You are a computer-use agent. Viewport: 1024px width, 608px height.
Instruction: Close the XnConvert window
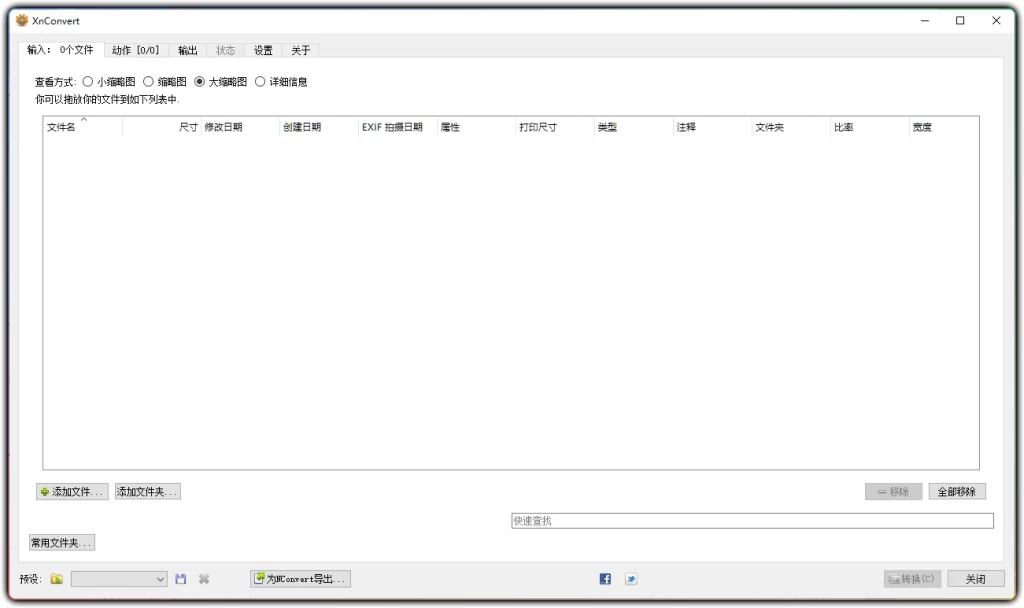996,20
